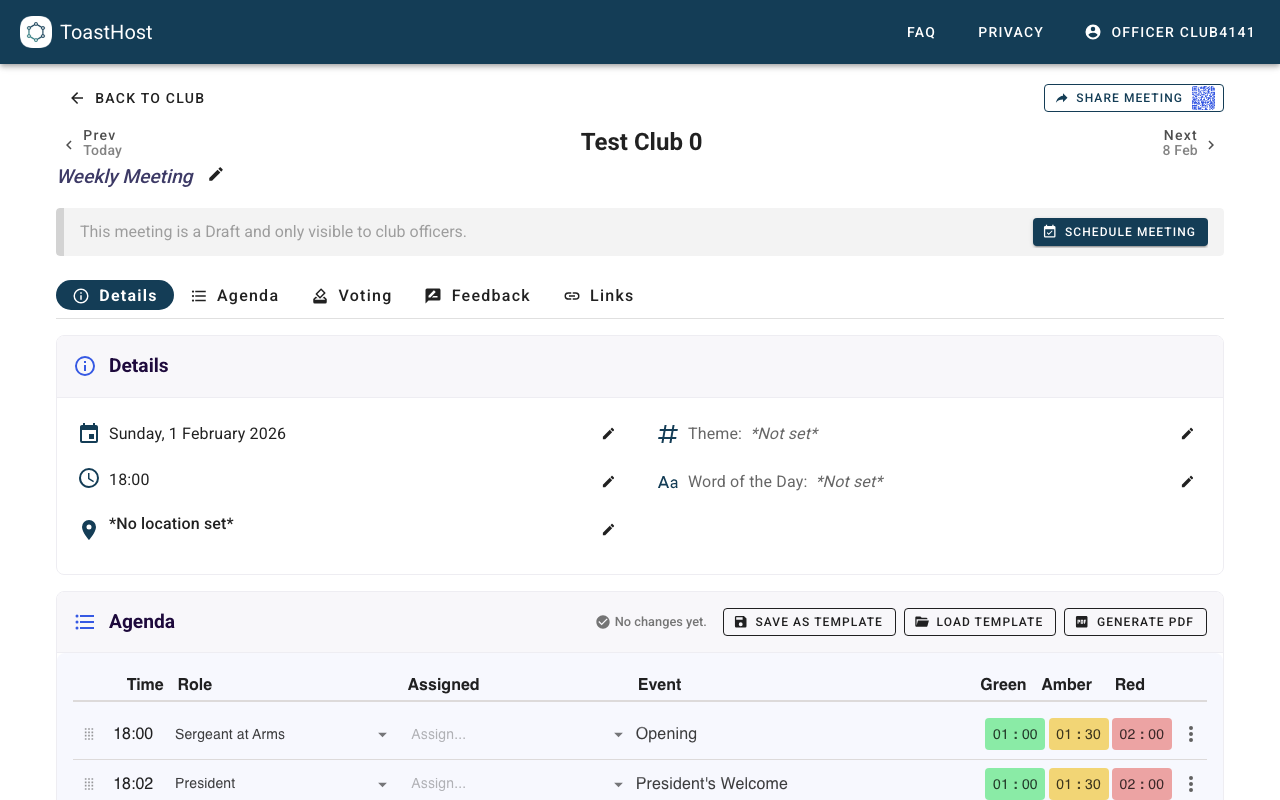Edit the location with its pencil icon
1280x800 pixels.
(608, 530)
